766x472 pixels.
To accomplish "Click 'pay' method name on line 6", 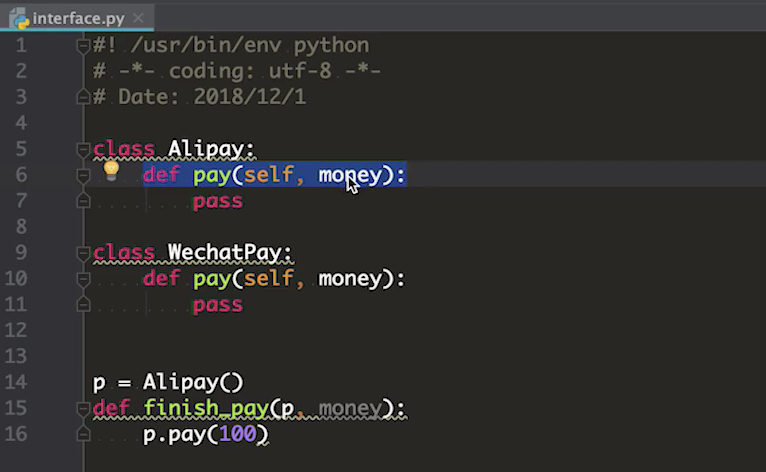I will [x=212, y=176].
